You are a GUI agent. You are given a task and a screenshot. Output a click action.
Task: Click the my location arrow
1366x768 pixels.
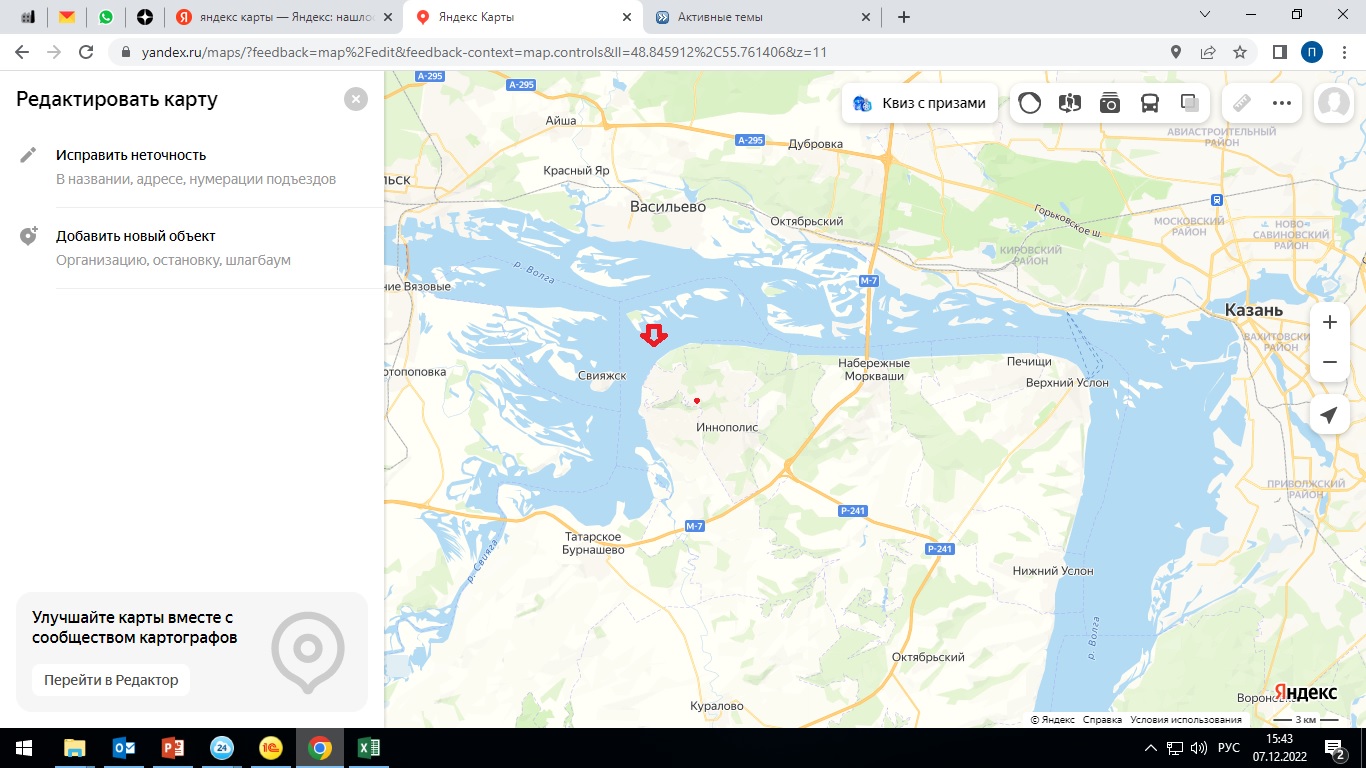coord(1329,415)
